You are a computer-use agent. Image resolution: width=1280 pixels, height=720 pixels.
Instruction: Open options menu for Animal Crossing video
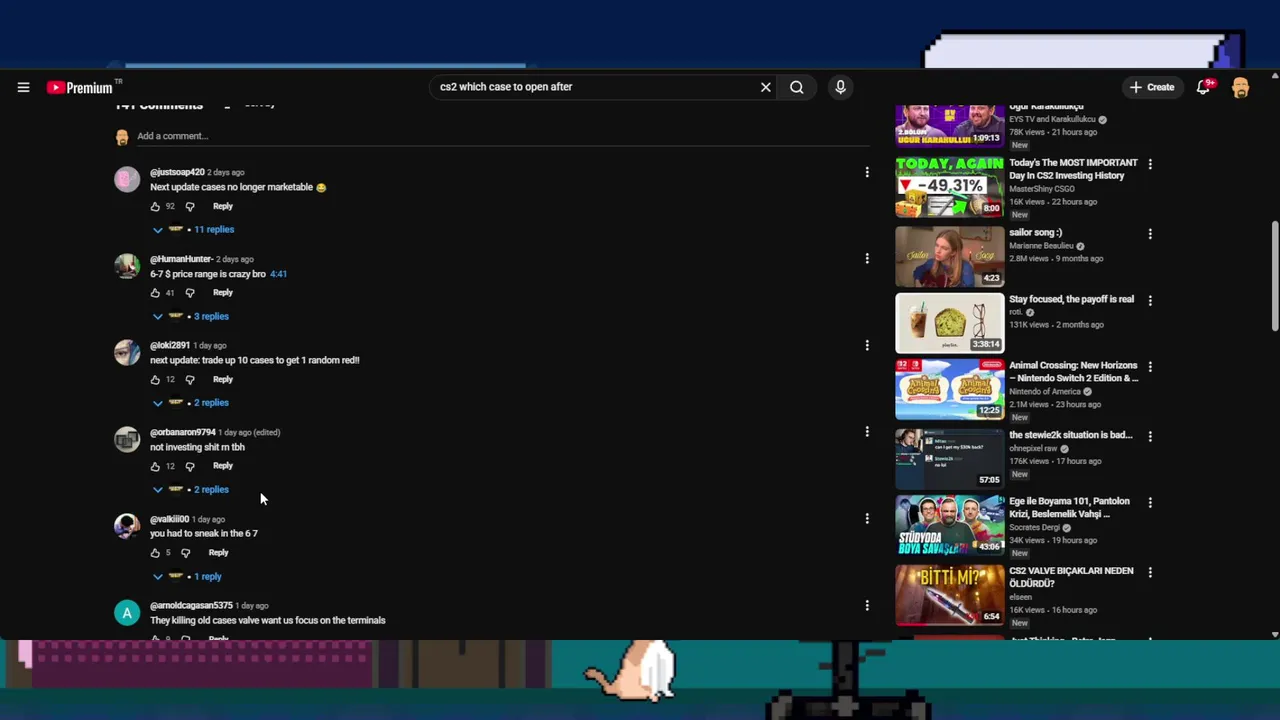coord(1150,367)
